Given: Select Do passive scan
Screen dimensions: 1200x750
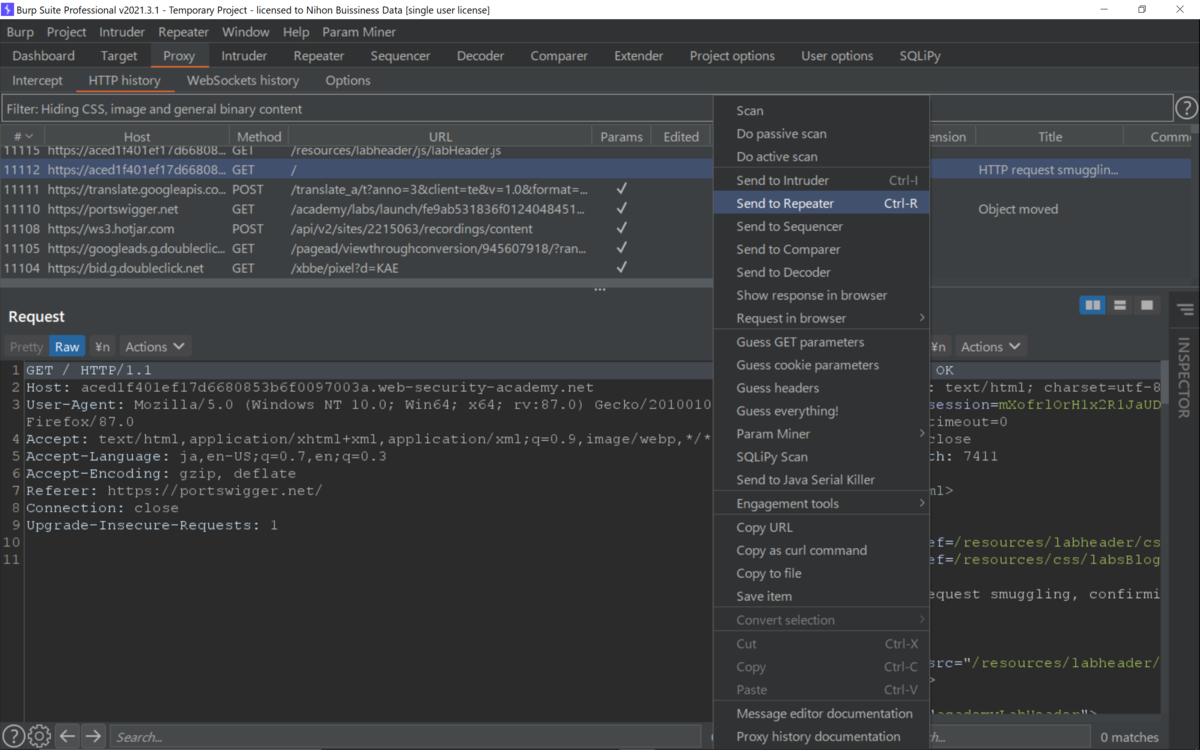Looking at the screenshot, I should [x=822, y=134].
